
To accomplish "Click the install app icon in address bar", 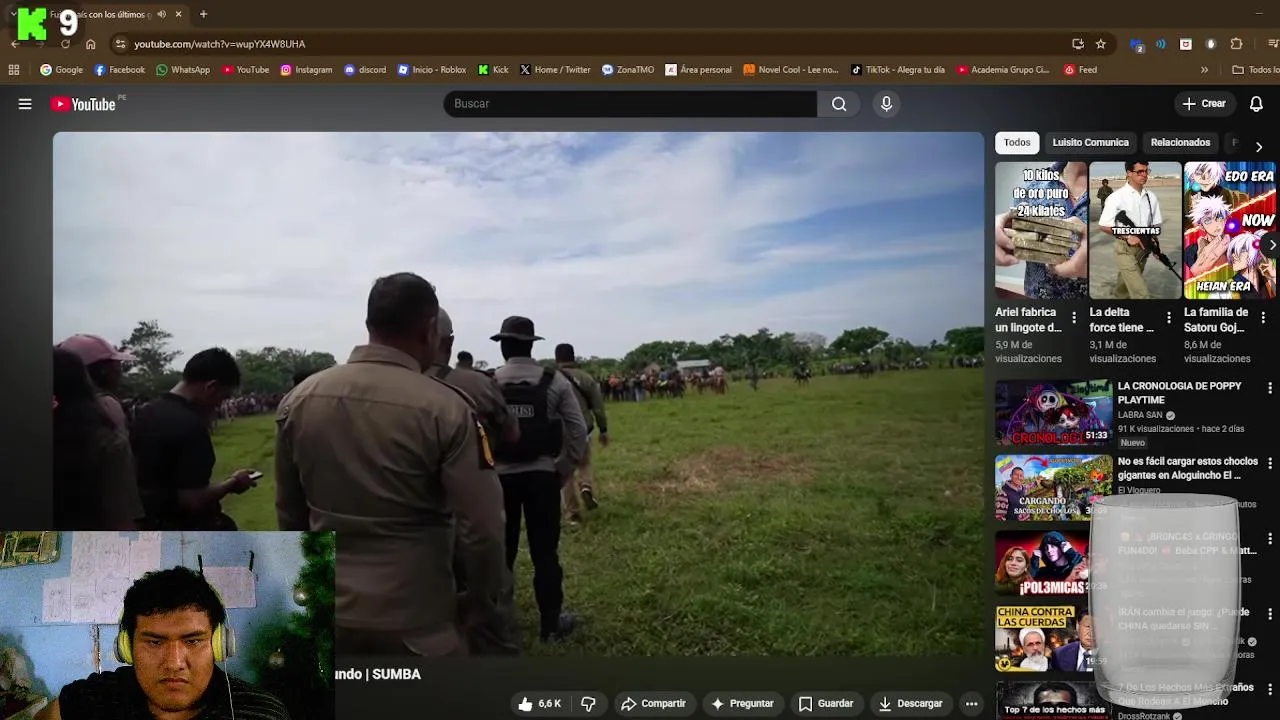I will (x=1077, y=44).
